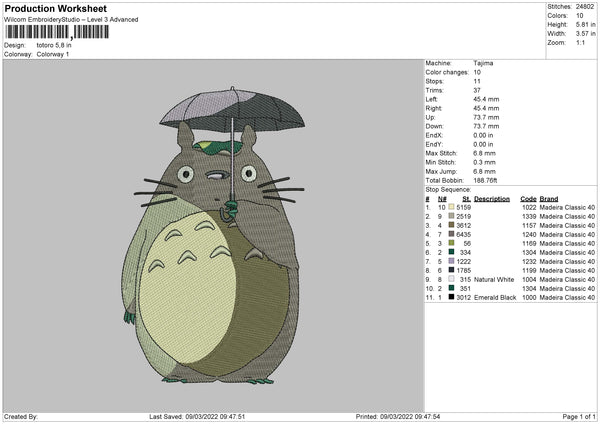Select the color swatch for stitch count 351

click(x=452, y=288)
